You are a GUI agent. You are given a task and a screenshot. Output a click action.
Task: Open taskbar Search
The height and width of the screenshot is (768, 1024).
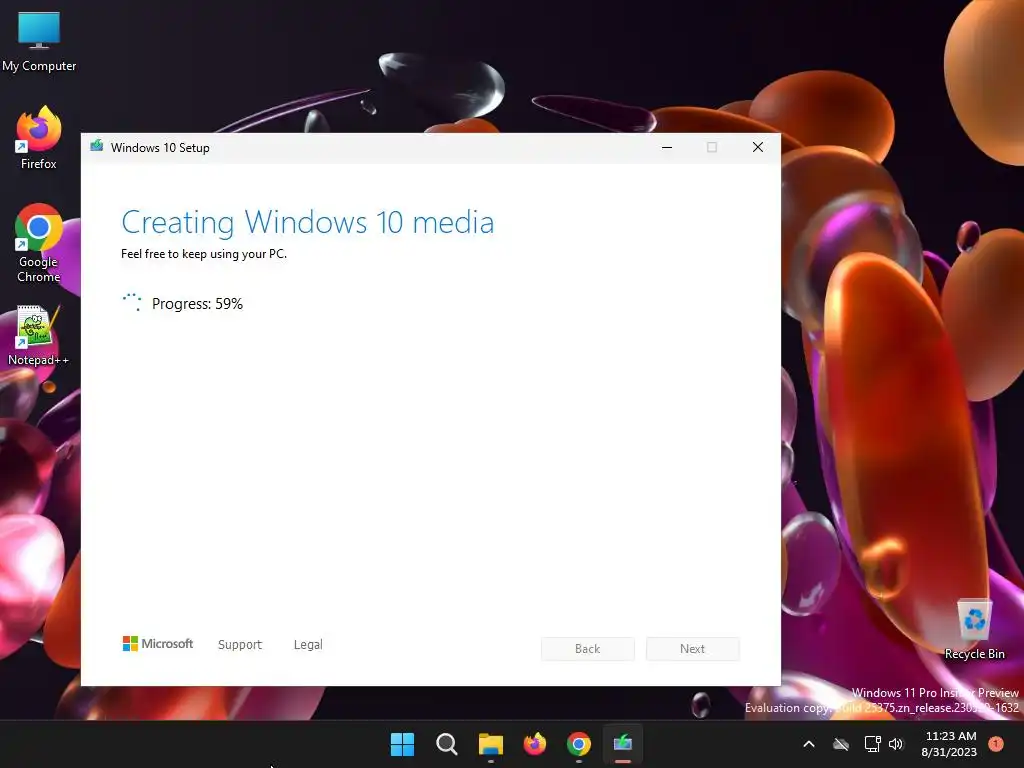pos(447,744)
